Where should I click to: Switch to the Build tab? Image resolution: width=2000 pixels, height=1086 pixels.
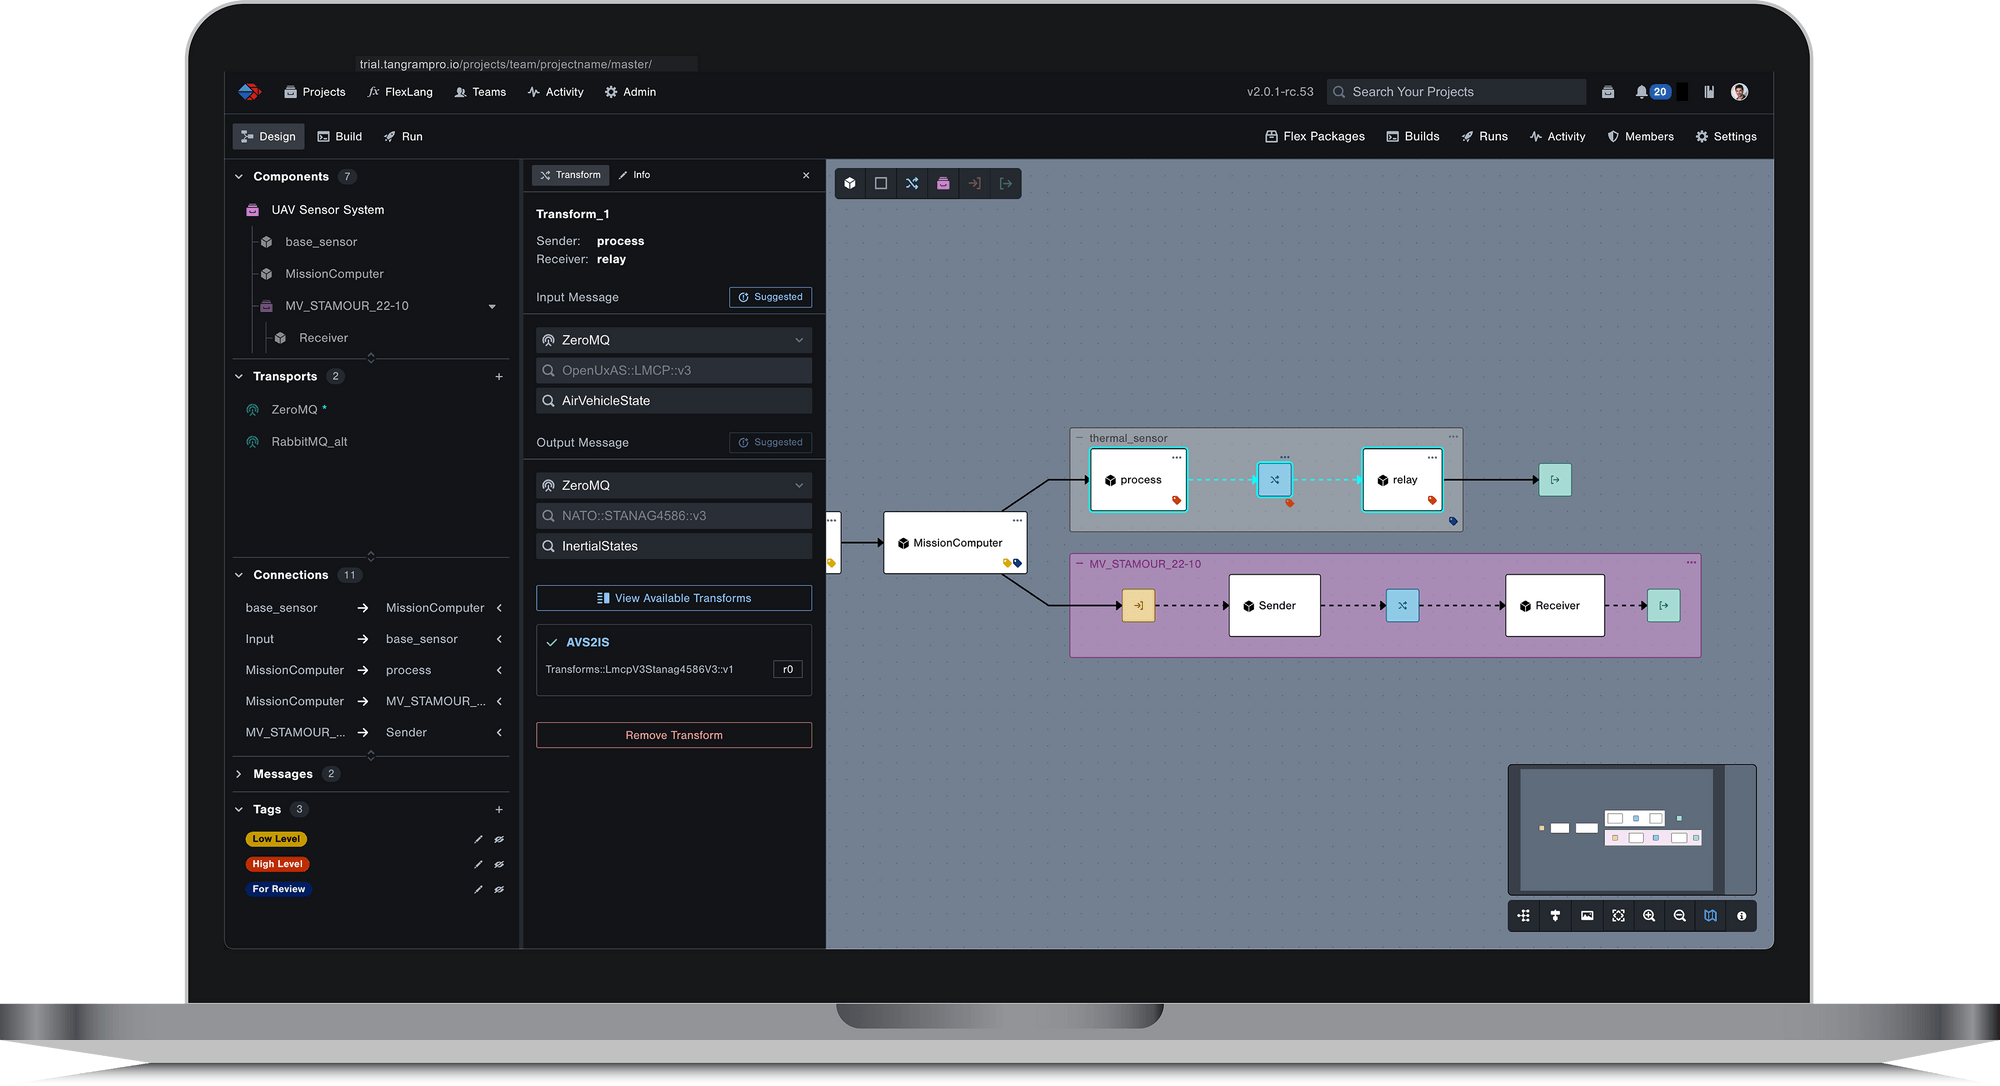point(339,136)
